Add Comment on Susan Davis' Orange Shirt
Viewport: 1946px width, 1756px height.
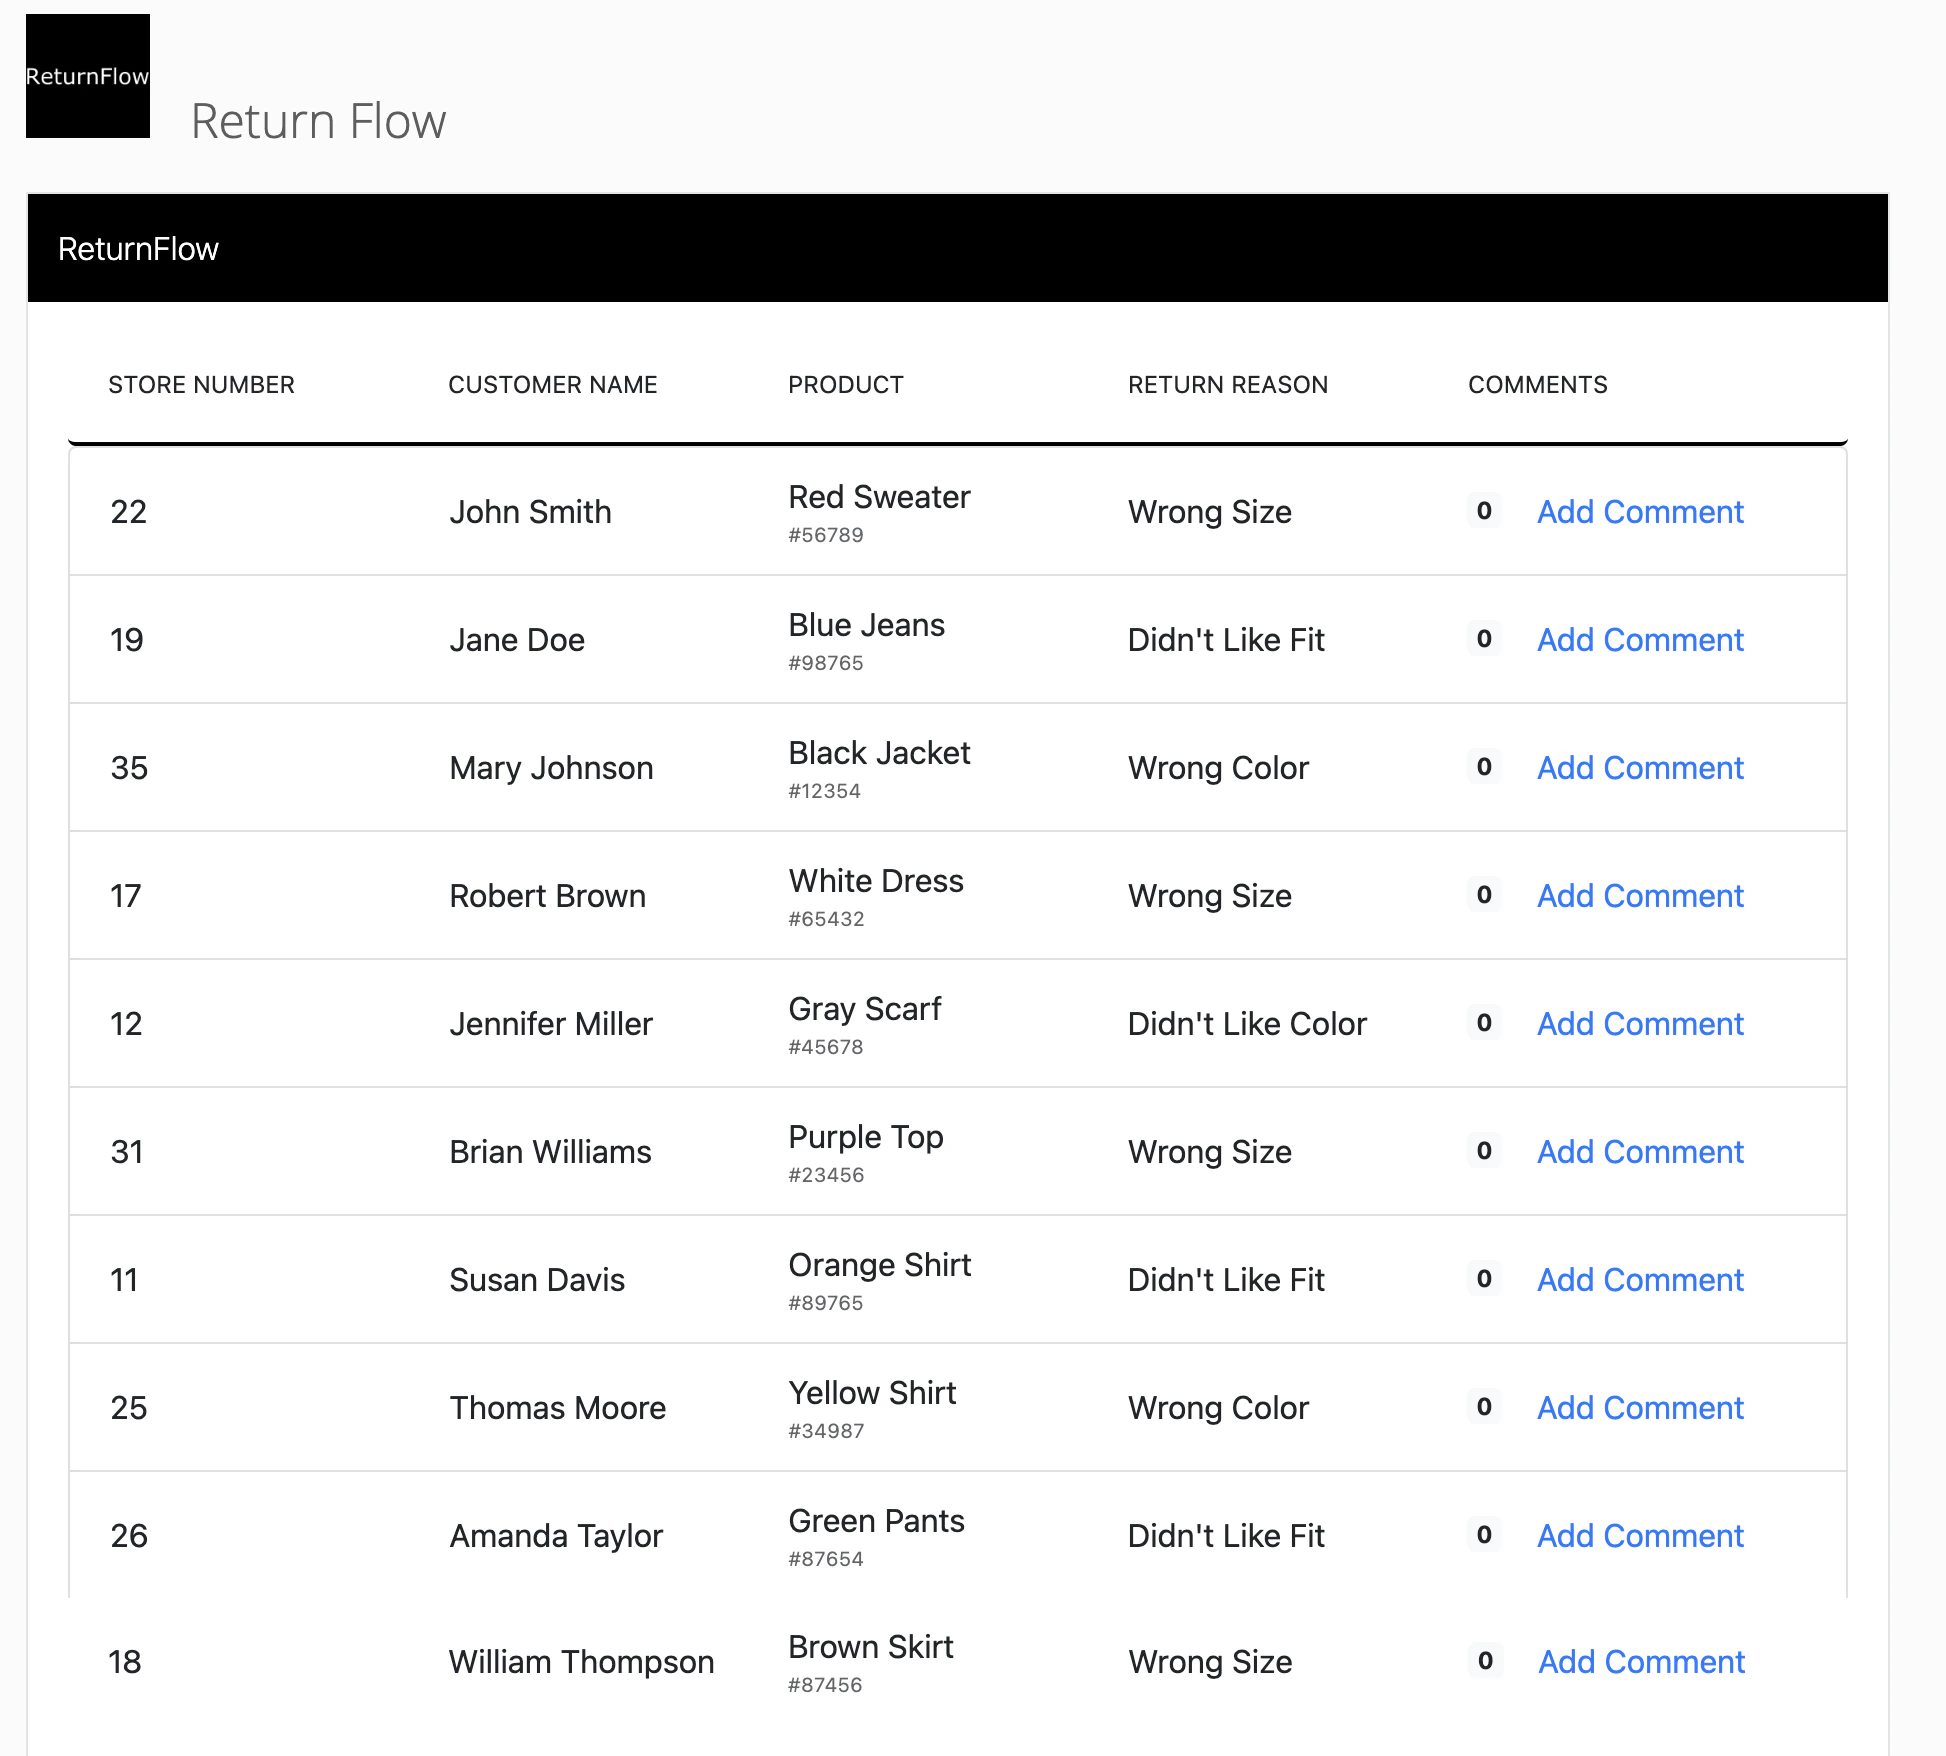(x=1640, y=1280)
